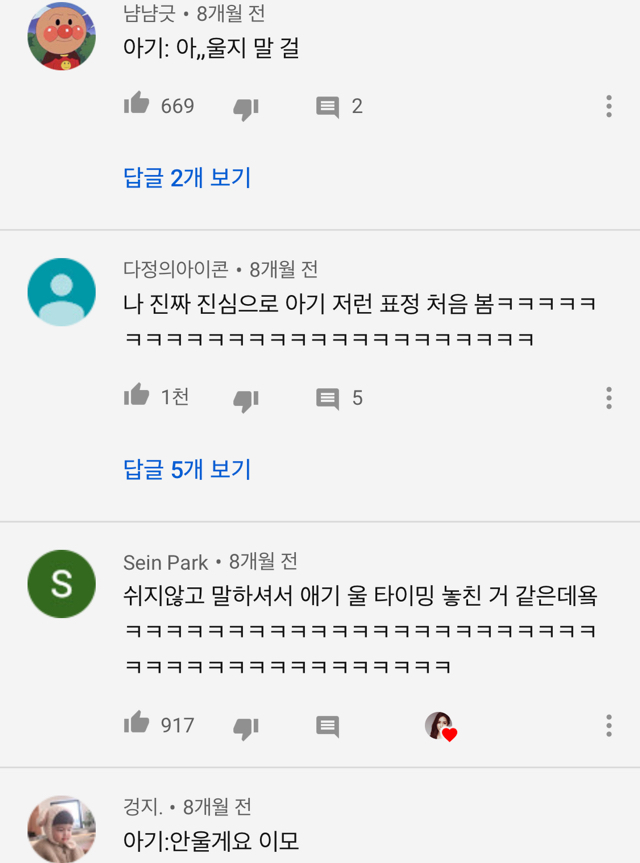Viewport: 640px width, 863px height.
Task: Toggle the creator heart on Sein Park's comment
Action: 443,726
